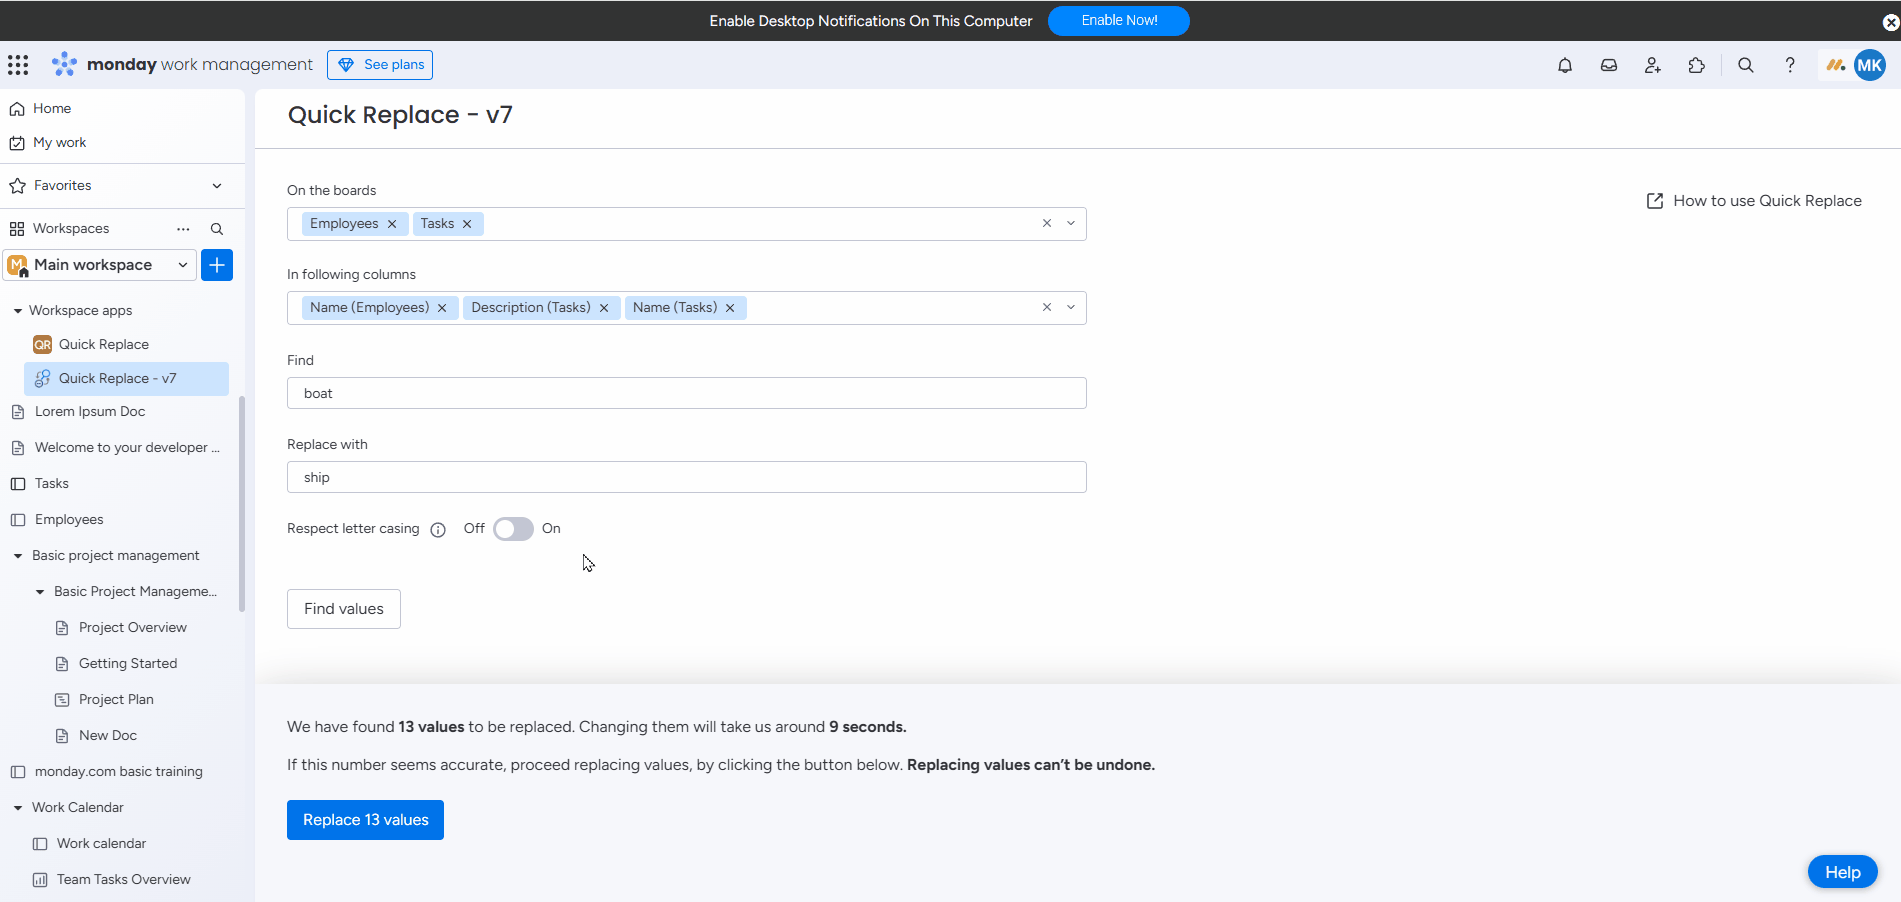Open the Welcome to your developer doc
This screenshot has width=1901, height=902.
pos(127,448)
